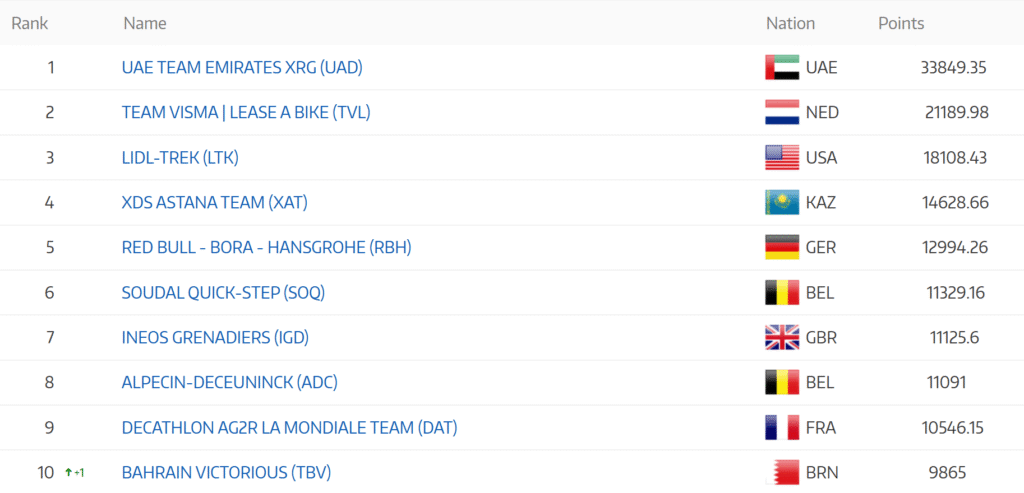Click the USA flag icon
Screen dimensions: 1024x493
click(782, 158)
